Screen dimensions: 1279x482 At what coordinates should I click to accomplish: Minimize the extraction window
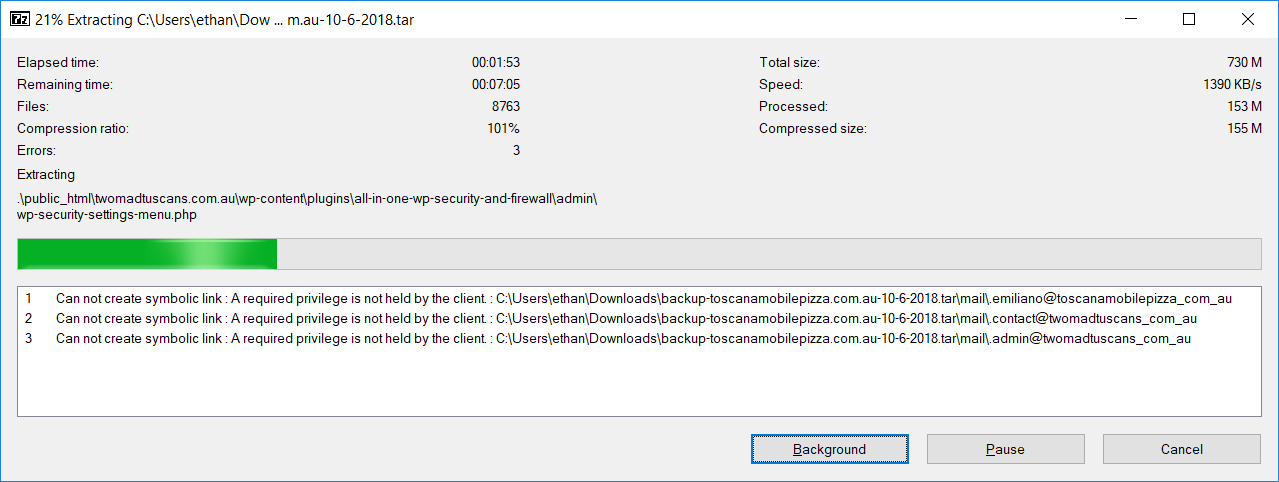[x=1130, y=19]
